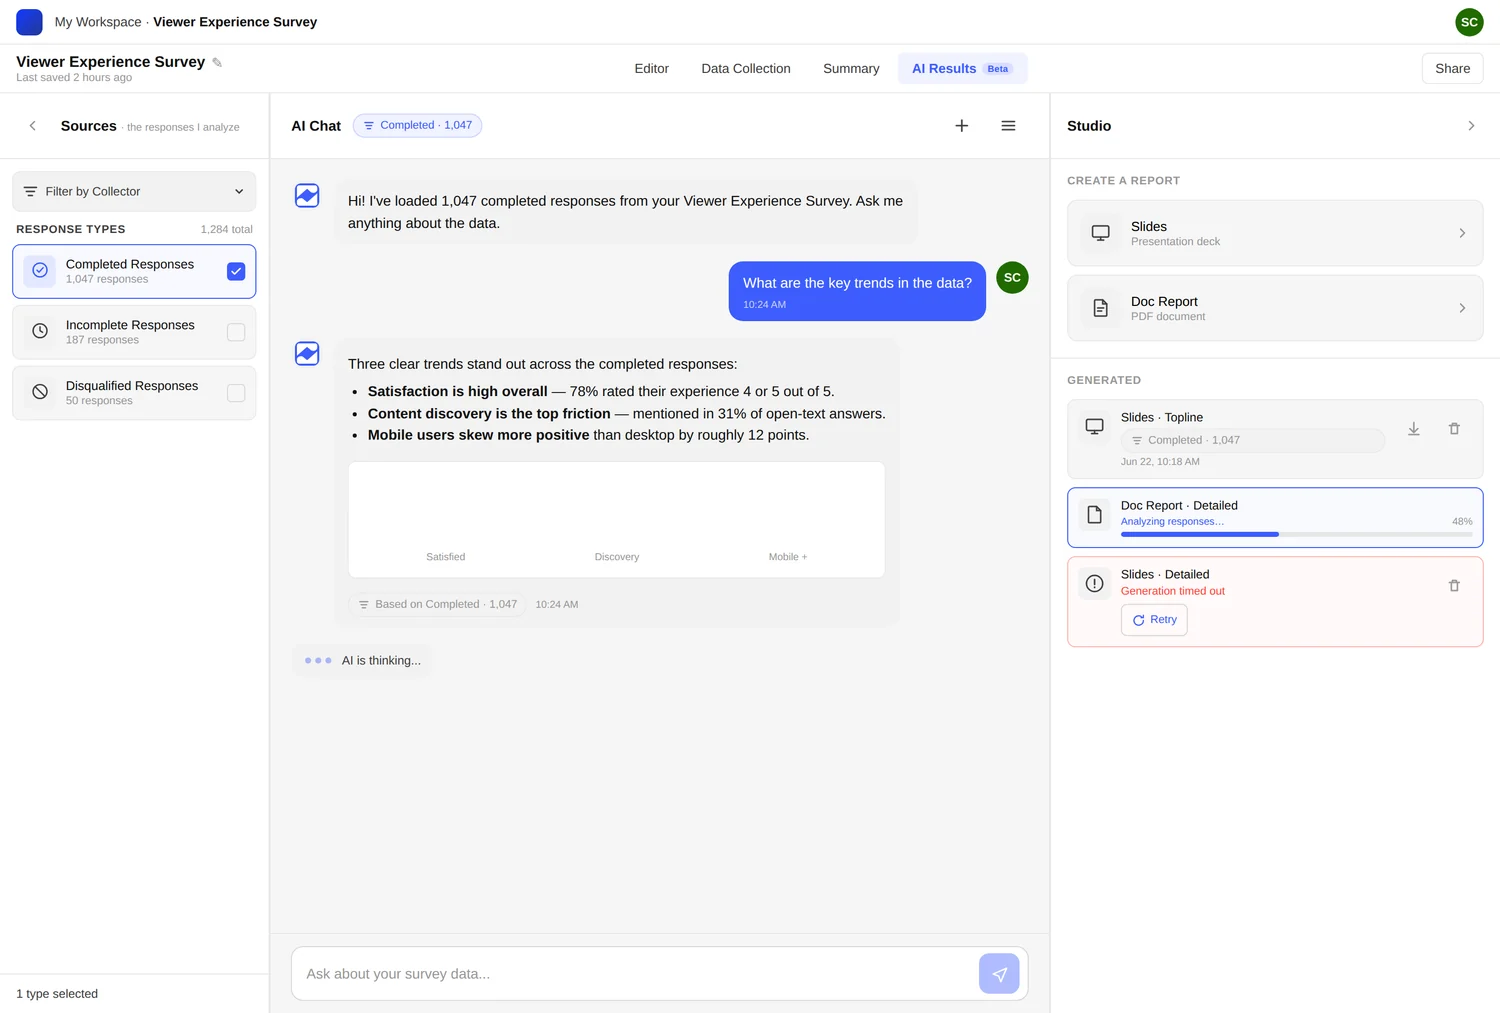Open the SC user avatar menu
This screenshot has height=1013, width=1500.
click(x=1469, y=21)
